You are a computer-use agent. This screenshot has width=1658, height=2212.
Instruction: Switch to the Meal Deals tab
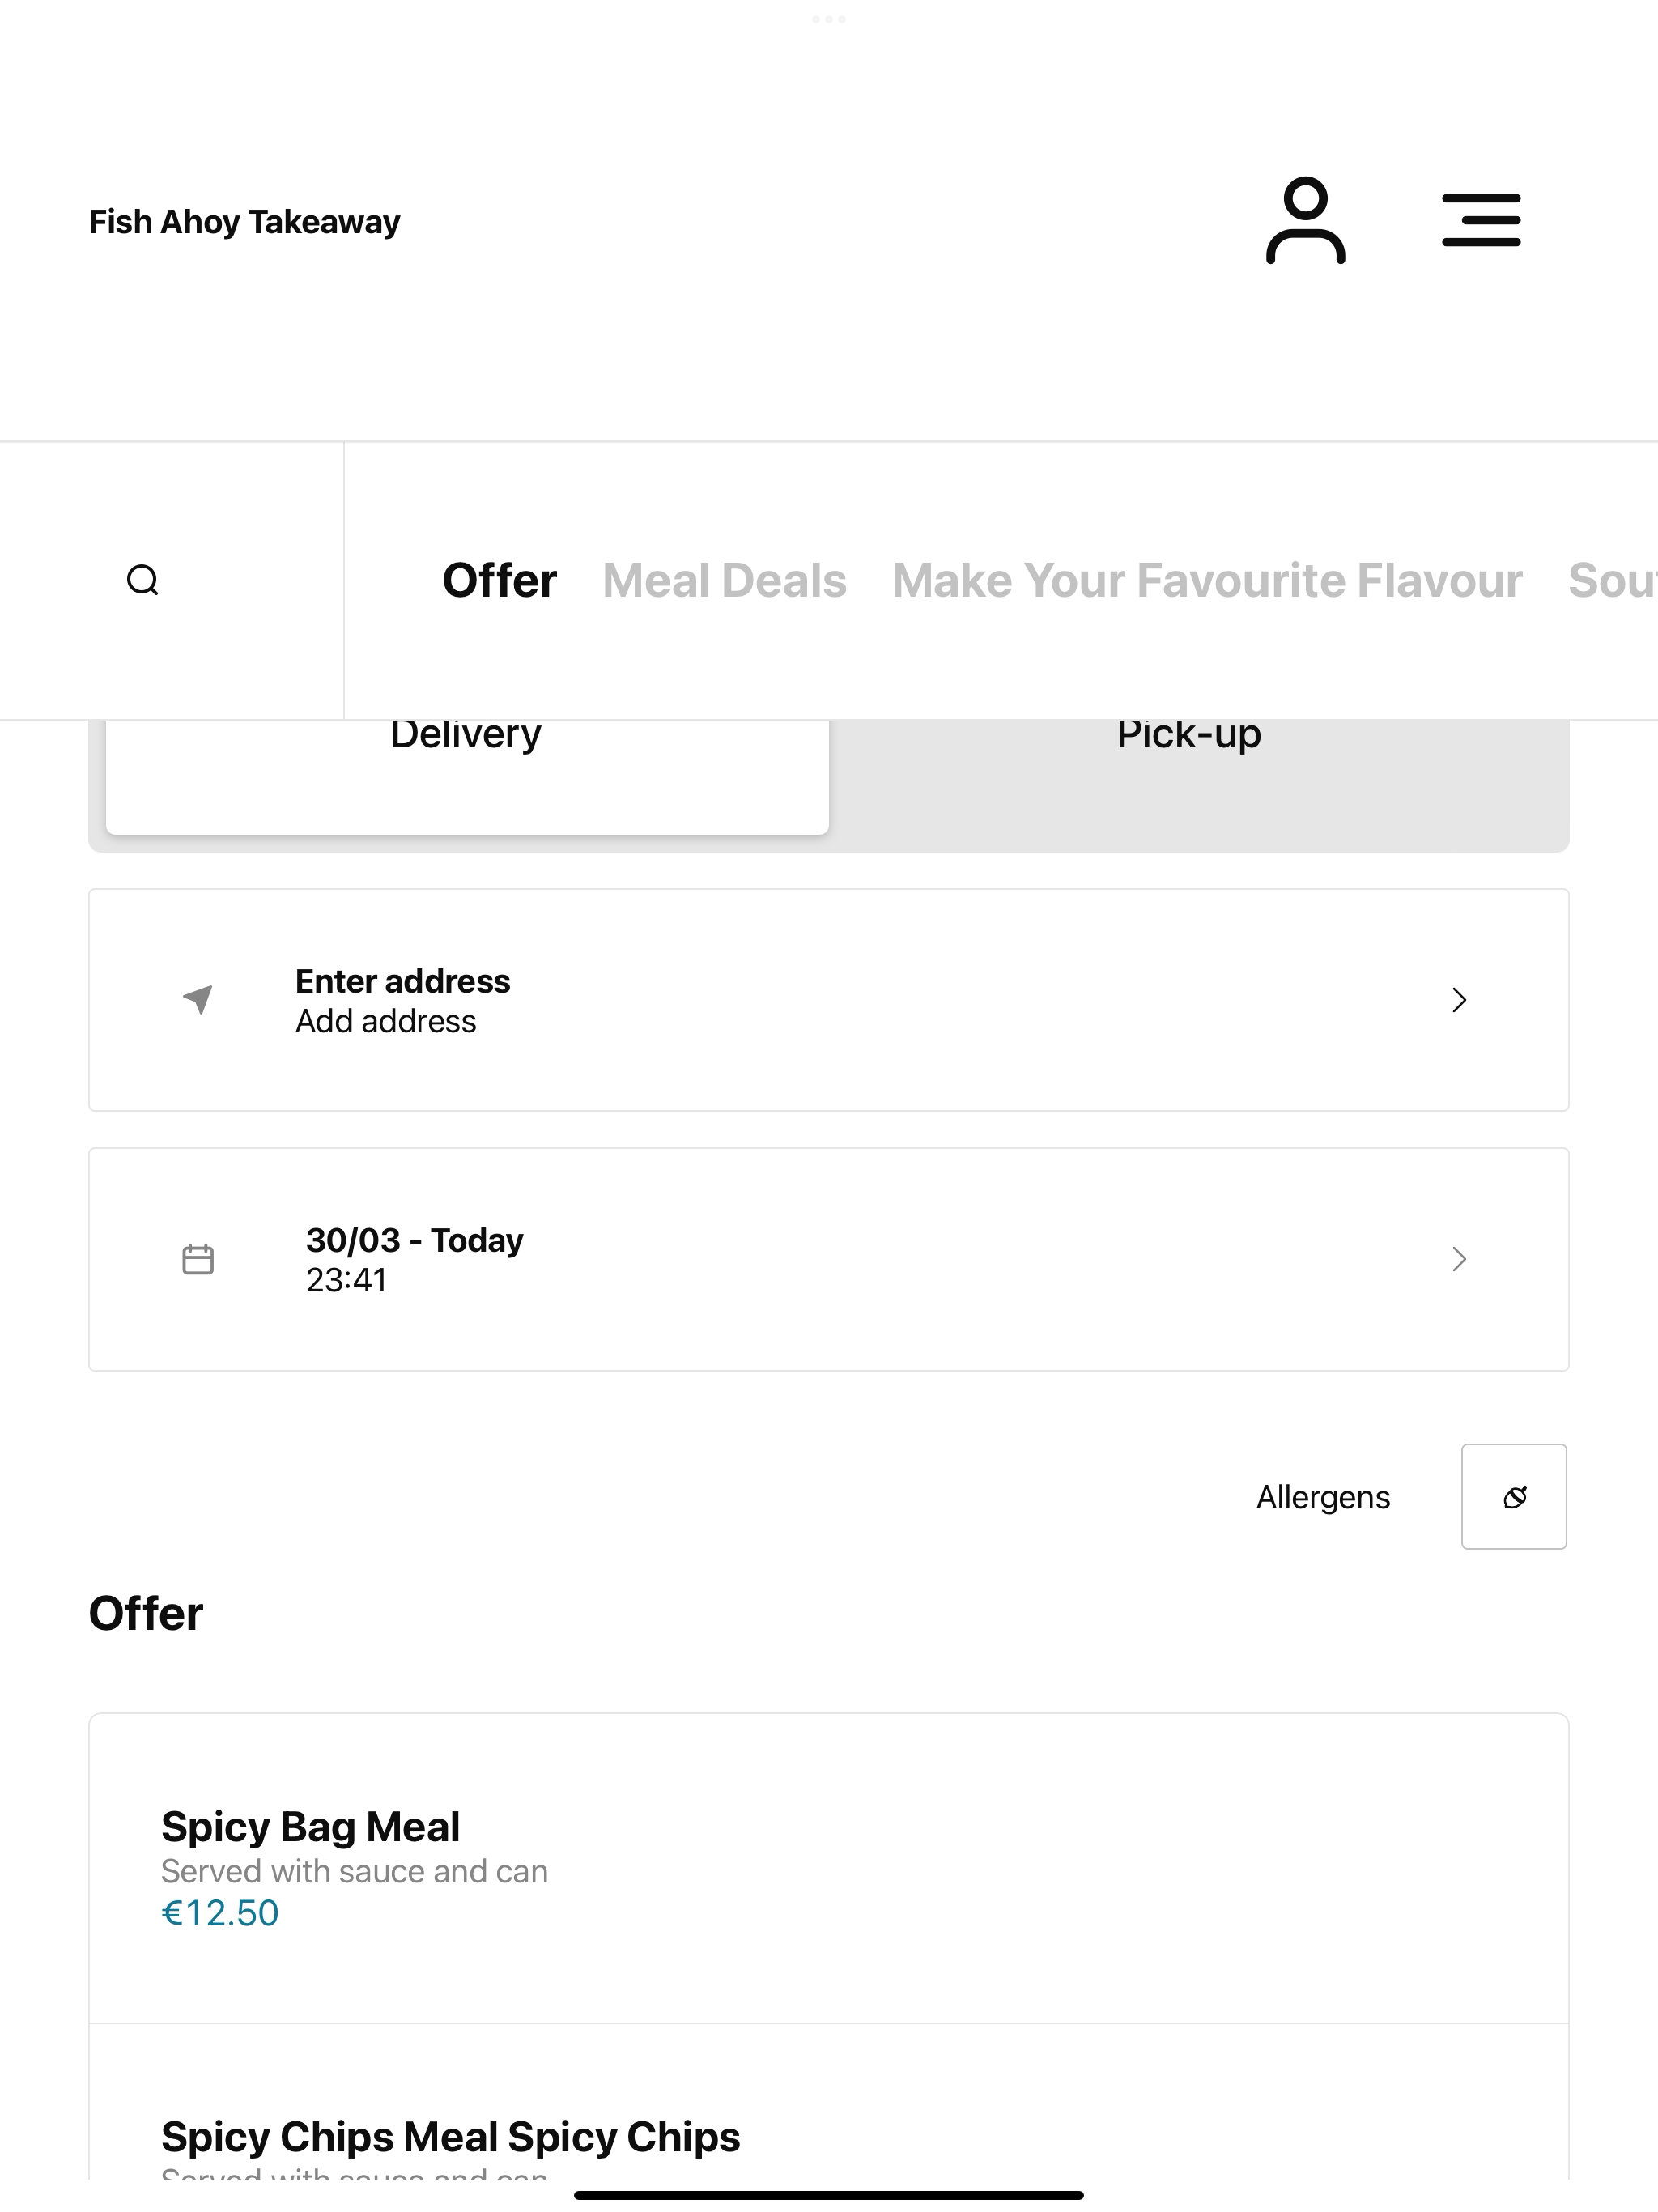coord(724,580)
